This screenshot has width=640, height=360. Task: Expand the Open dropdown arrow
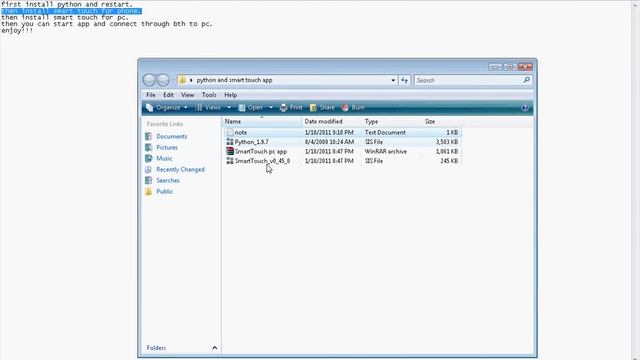pos(271,107)
